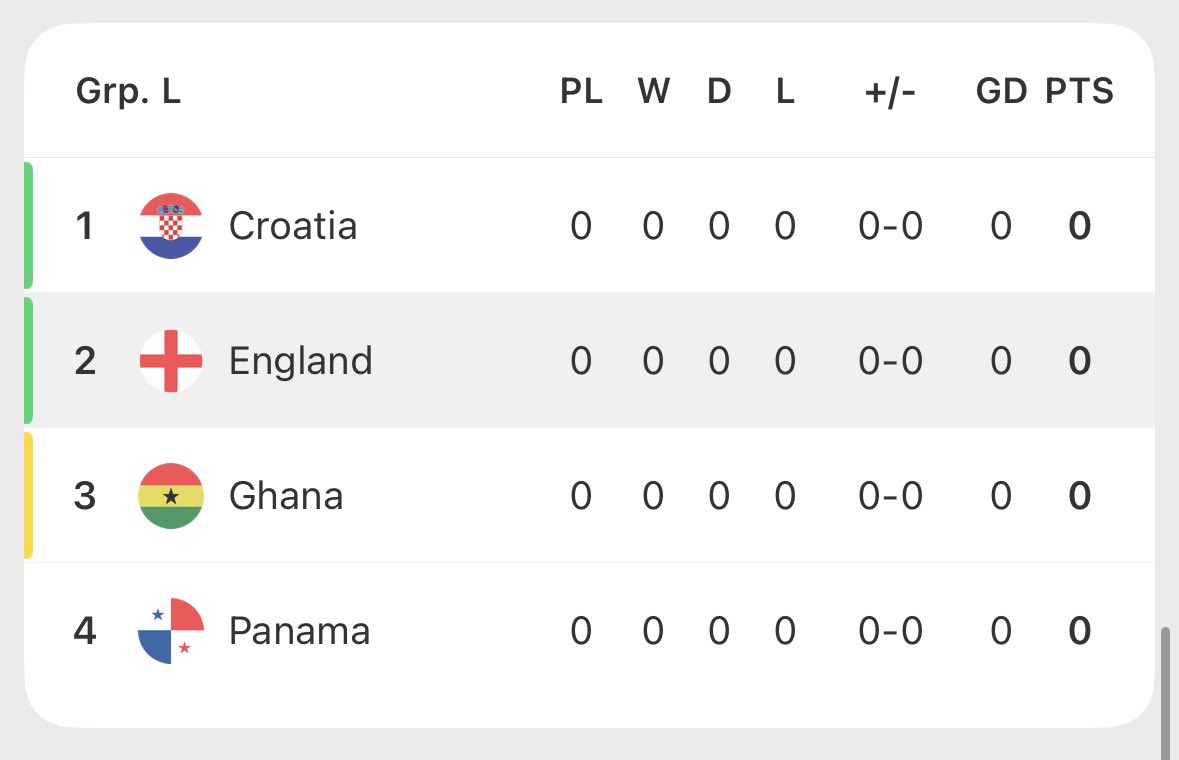
Task: Click the scrollbar thumb at right edge
Action: pyautogui.click(x=1165, y=692)
